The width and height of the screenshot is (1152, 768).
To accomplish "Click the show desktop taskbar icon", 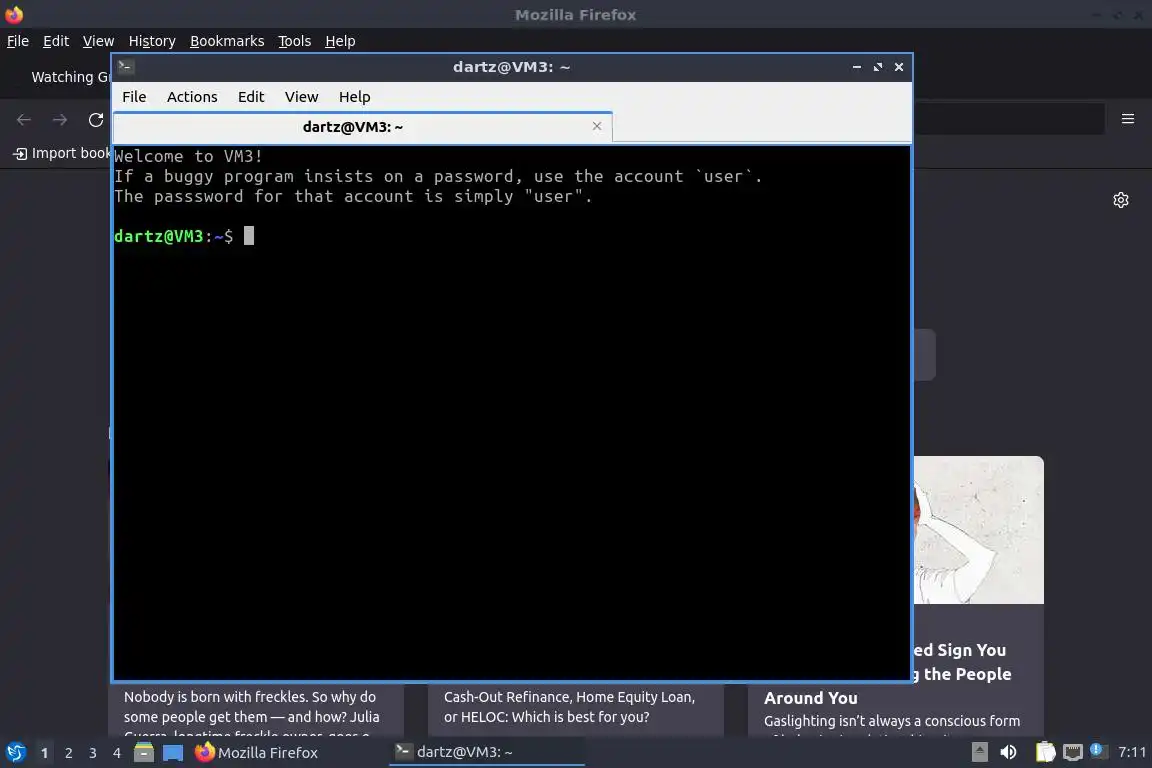I will click(173, 753).
